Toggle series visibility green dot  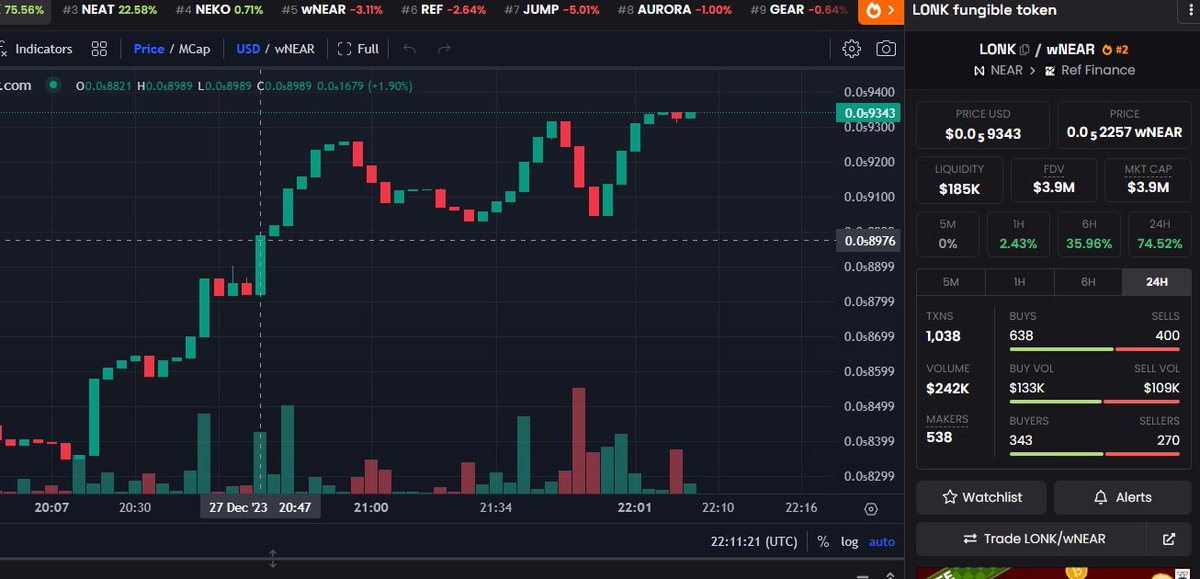(x=54, y=85)
